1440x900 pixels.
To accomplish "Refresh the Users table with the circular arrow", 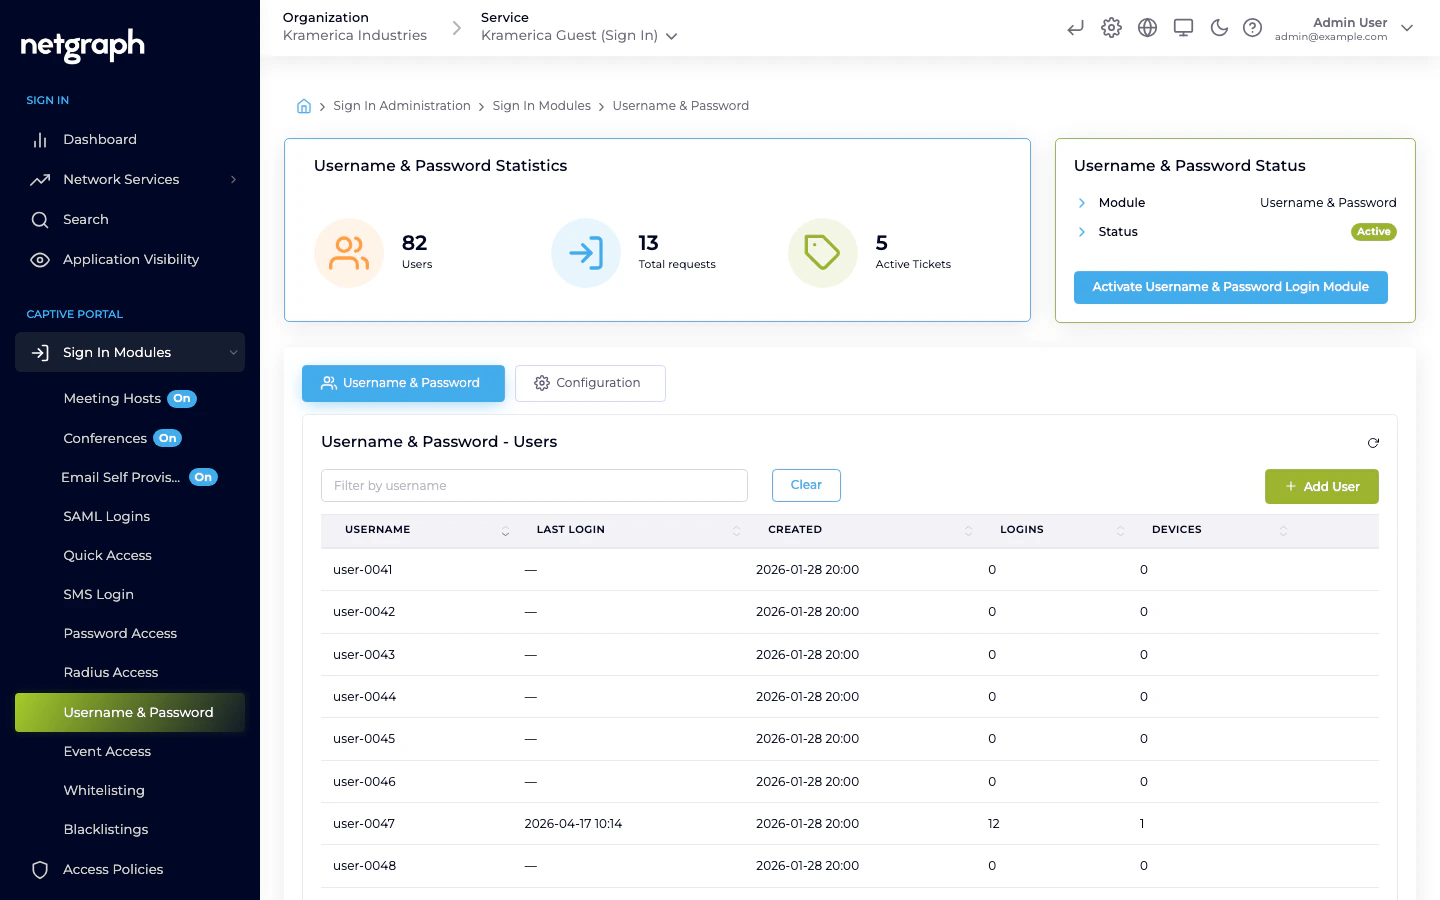I will (1373, 442).
